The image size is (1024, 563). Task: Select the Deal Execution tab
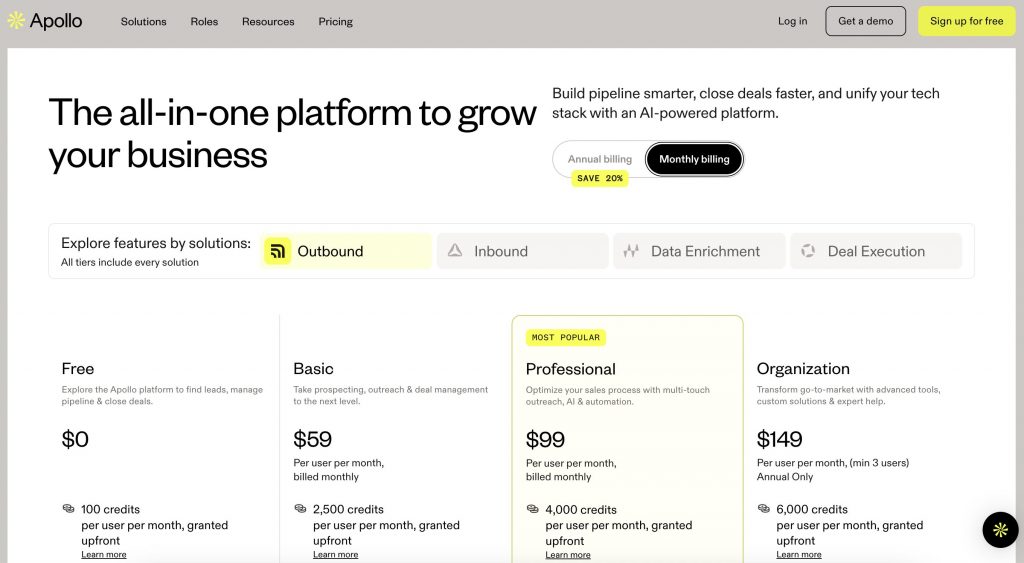[x=876, y=251]
